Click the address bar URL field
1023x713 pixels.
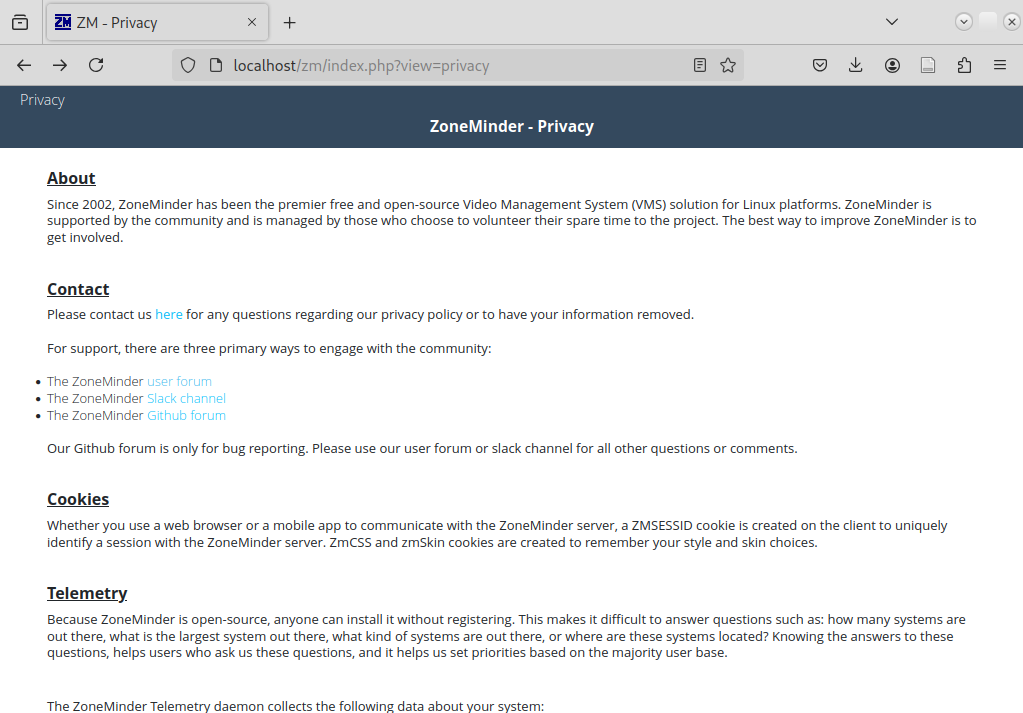pyautogui.click(x=457, y=65)
